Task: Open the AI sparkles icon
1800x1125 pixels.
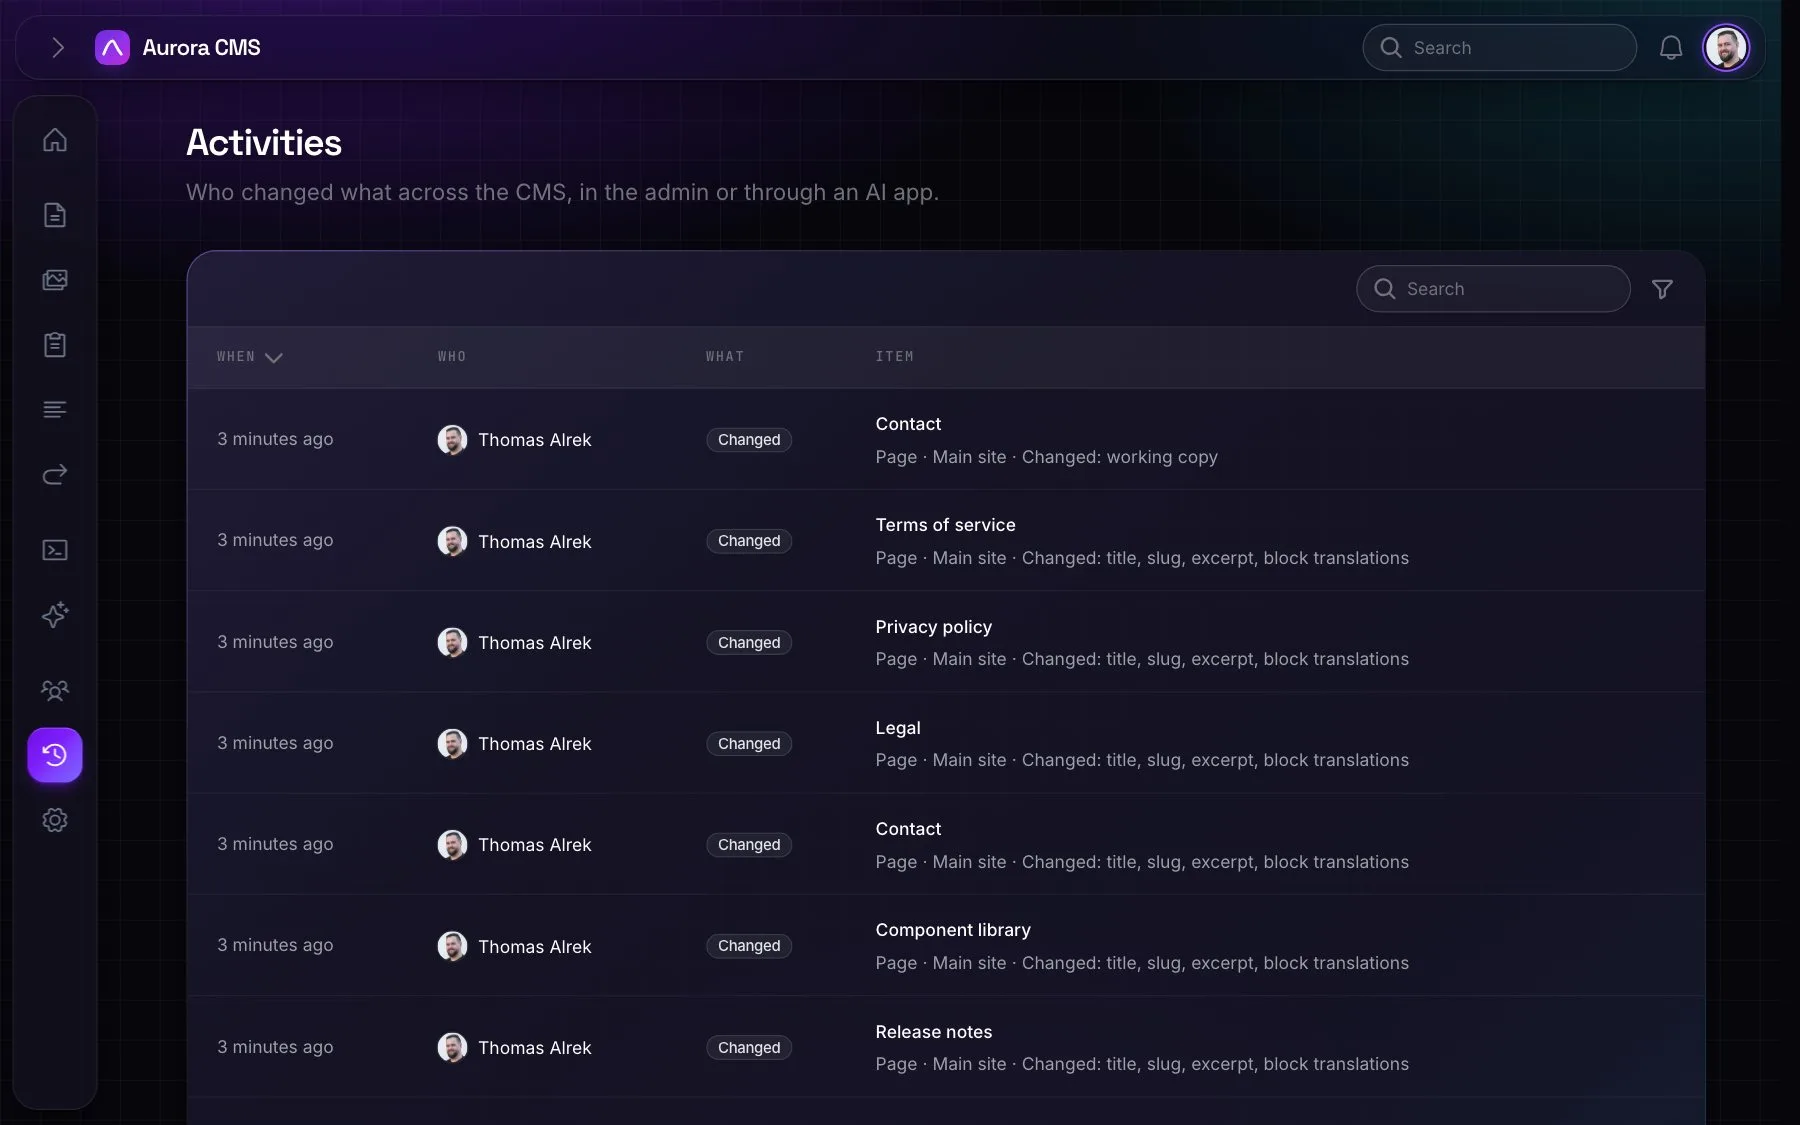Action: [55, 614]
